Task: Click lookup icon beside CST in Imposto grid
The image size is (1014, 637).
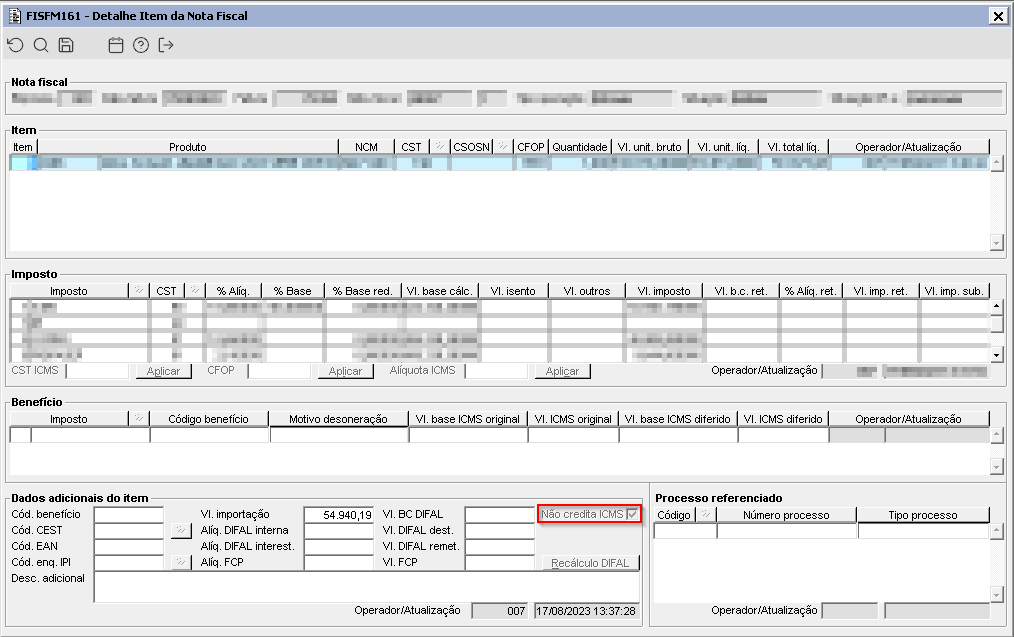Action: [x=195, y=291]
